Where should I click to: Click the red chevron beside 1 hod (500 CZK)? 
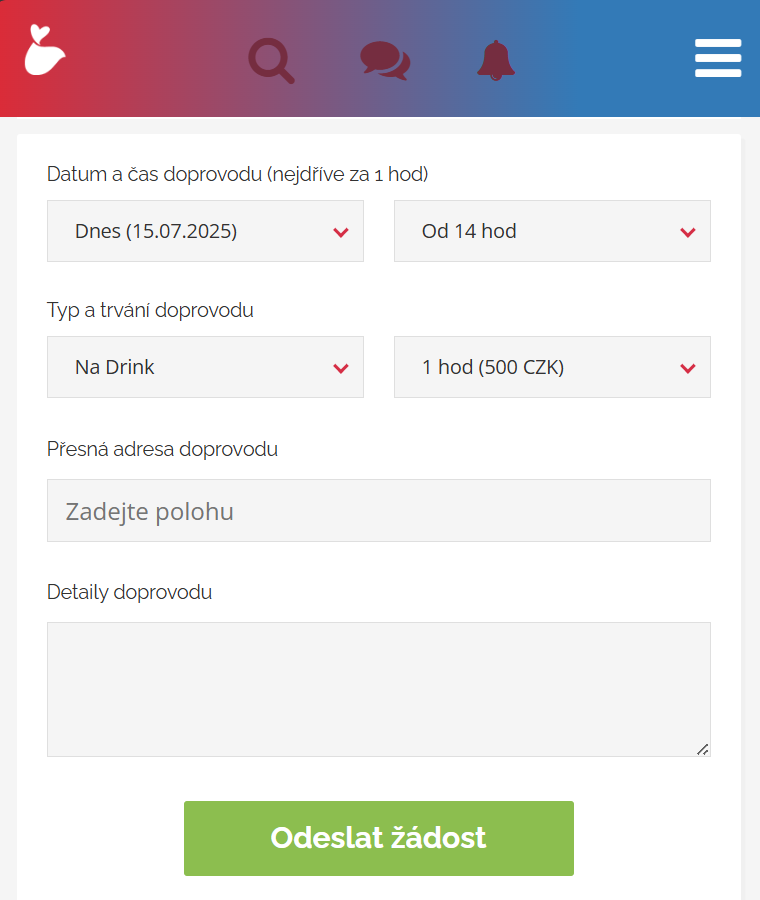[x=688, y=368]
